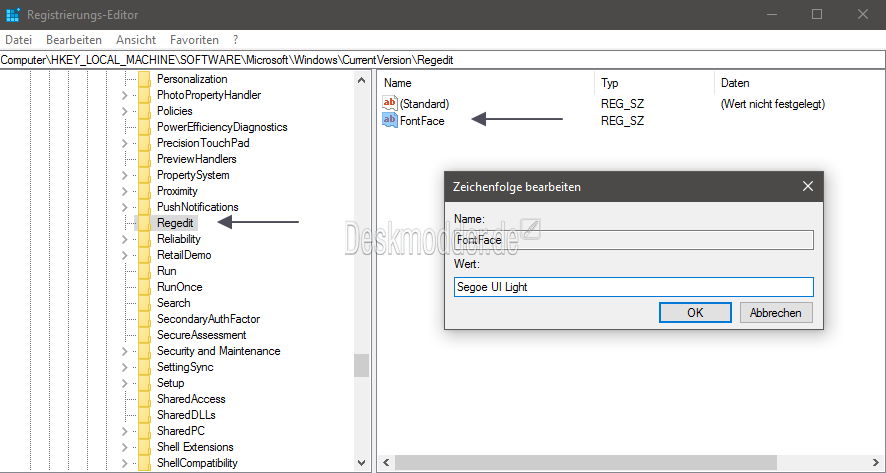Expand the Policies key

point(124,111)
